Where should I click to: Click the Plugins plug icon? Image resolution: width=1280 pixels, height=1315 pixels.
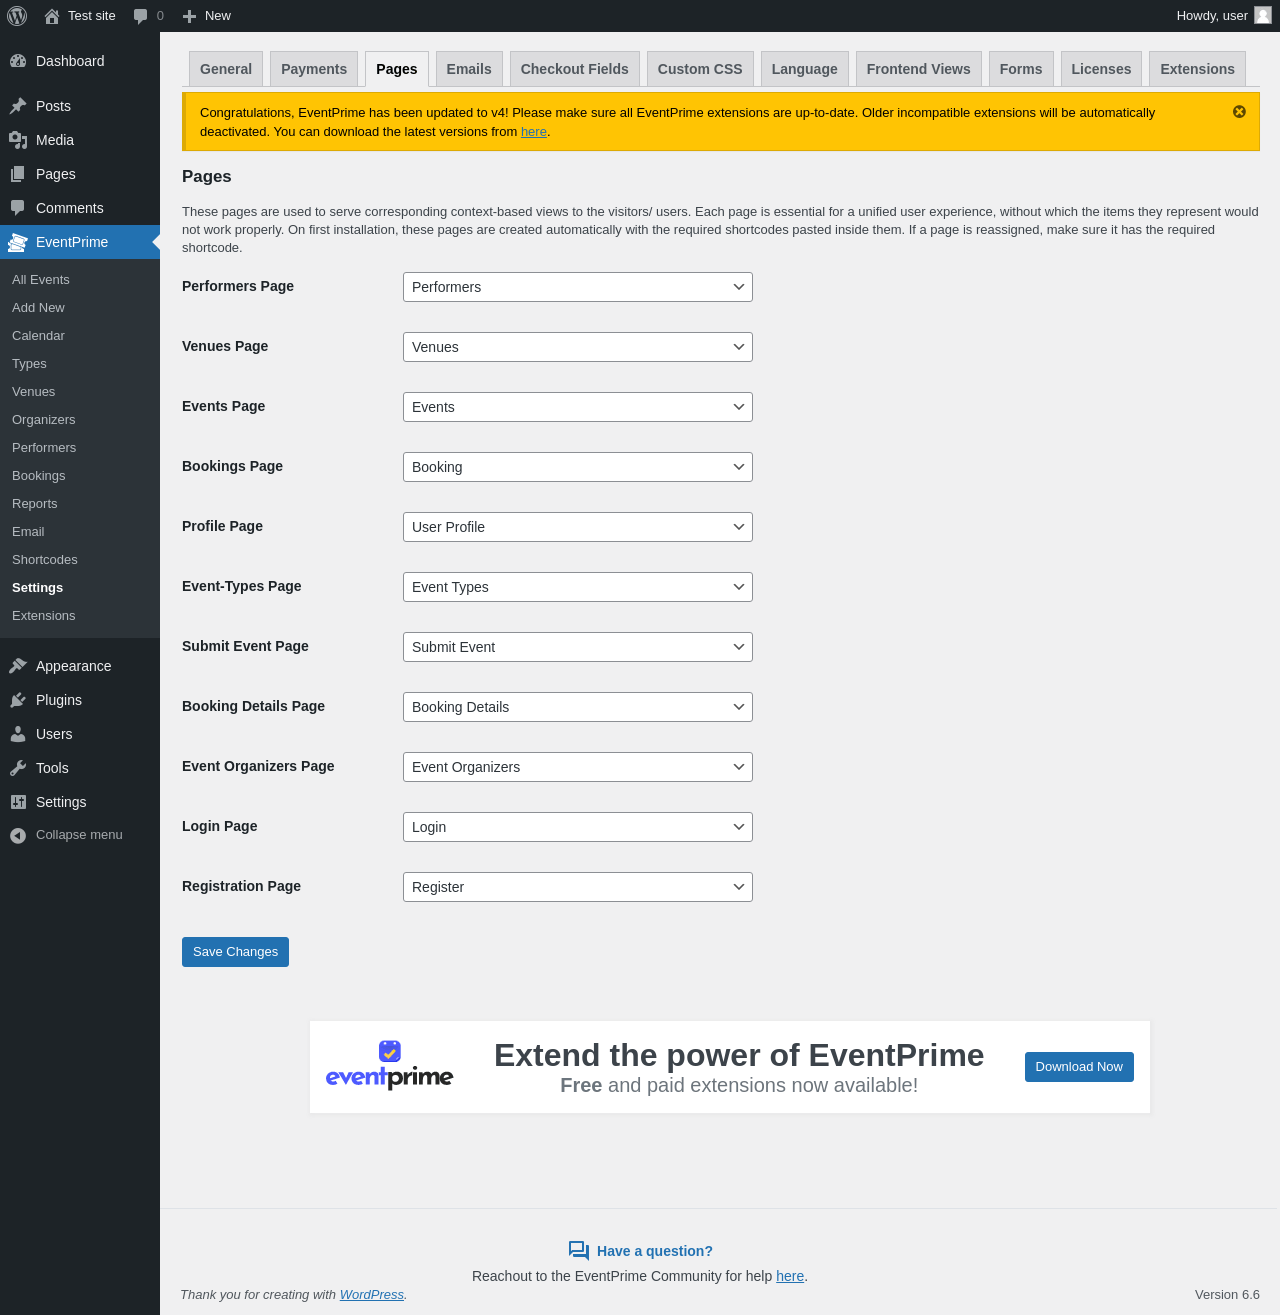click(x=18, y=700)
